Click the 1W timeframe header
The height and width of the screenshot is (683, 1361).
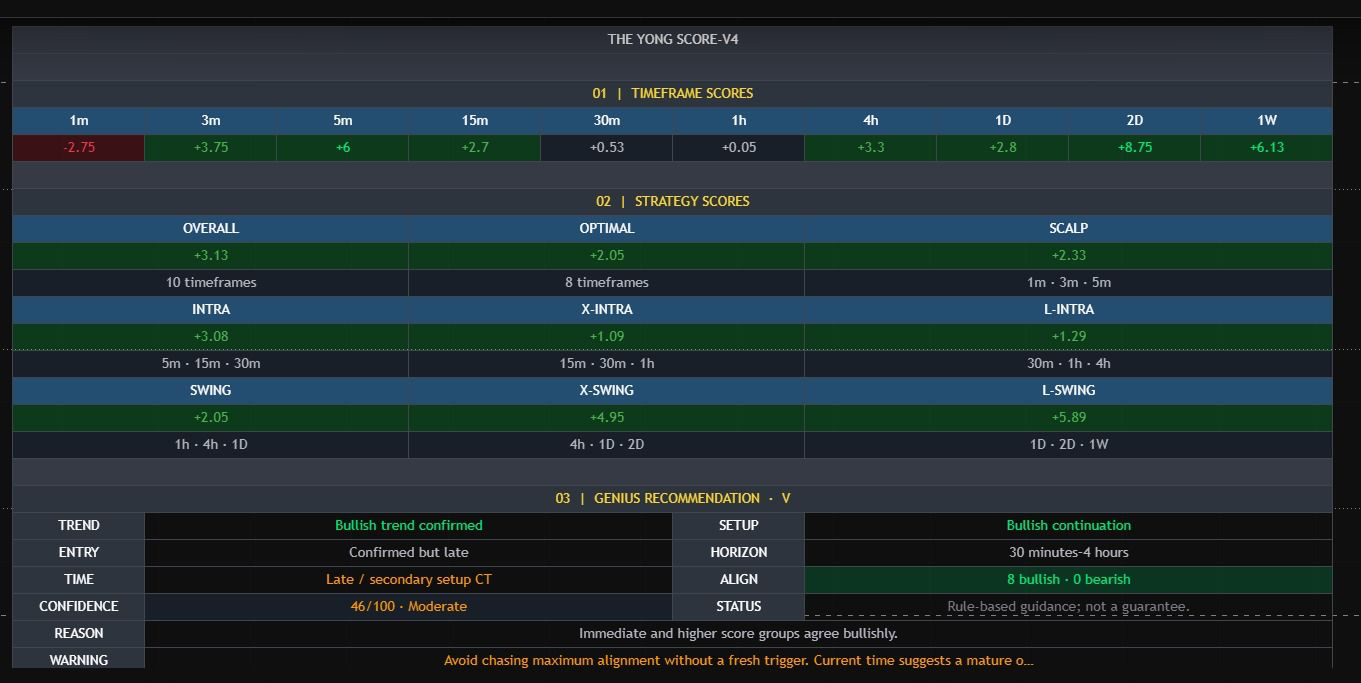tap(1266, 120)
